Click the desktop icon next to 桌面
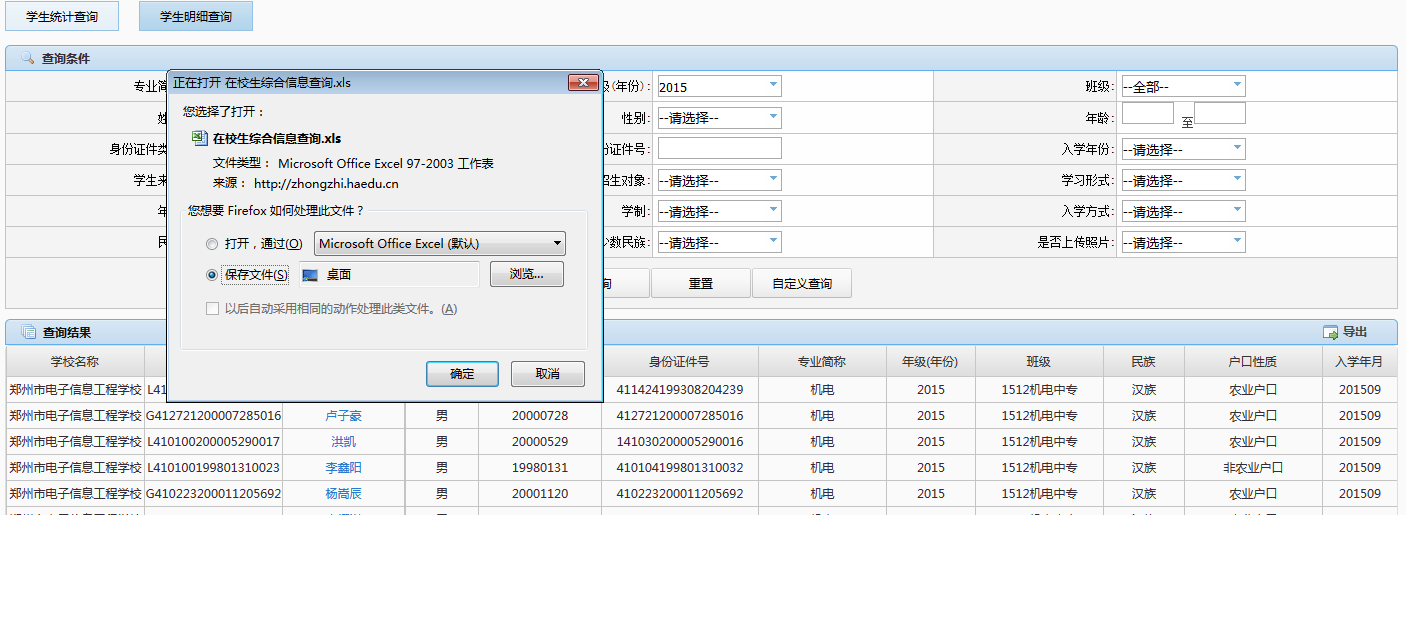Image resolution: width=1406 pixels, height=625 pixels. coord(310,275)
